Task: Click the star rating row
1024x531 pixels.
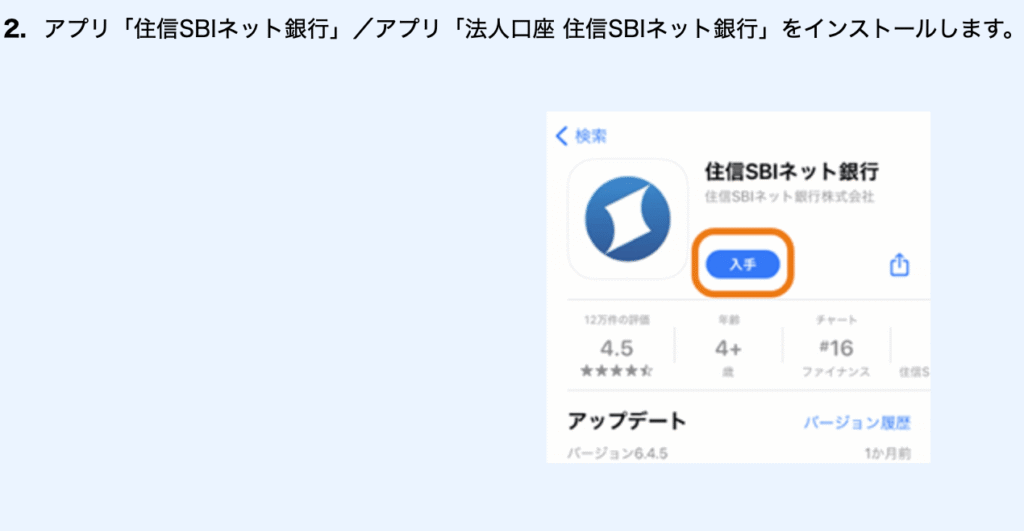Action: (x=616, y=371)
